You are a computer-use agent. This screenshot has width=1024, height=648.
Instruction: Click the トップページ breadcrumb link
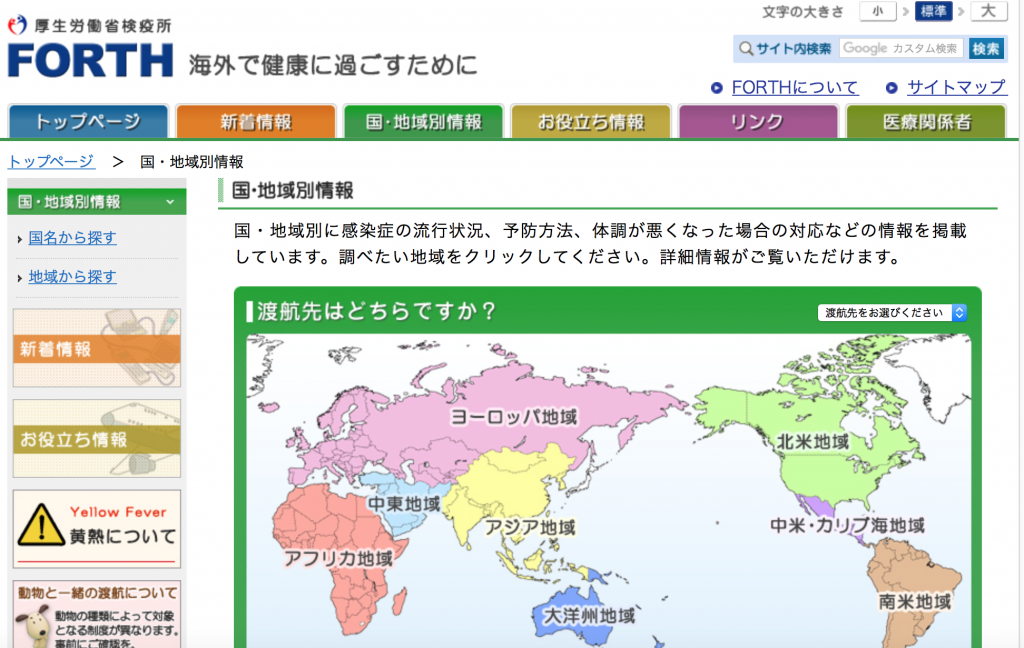tap(51, 161)
